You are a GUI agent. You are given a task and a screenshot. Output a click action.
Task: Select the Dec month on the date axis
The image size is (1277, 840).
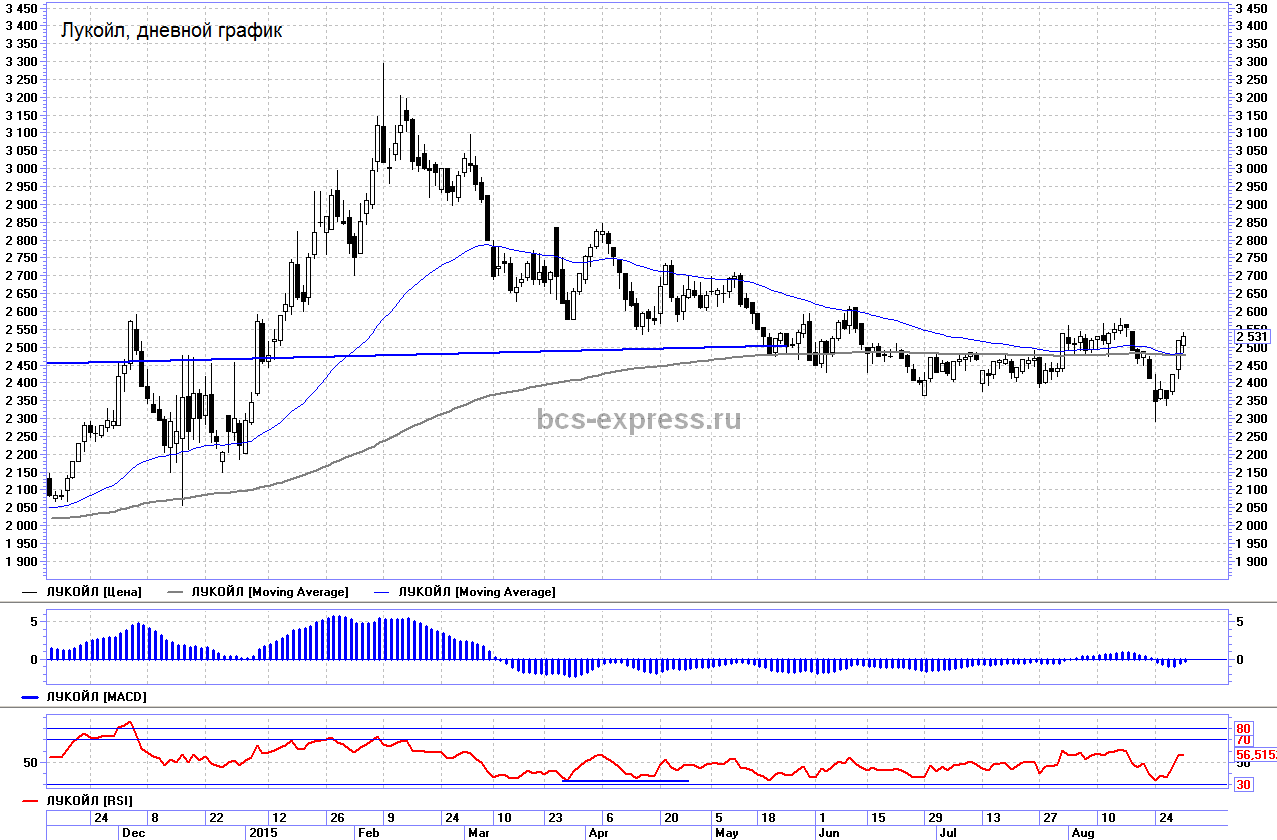coord(132,832)
